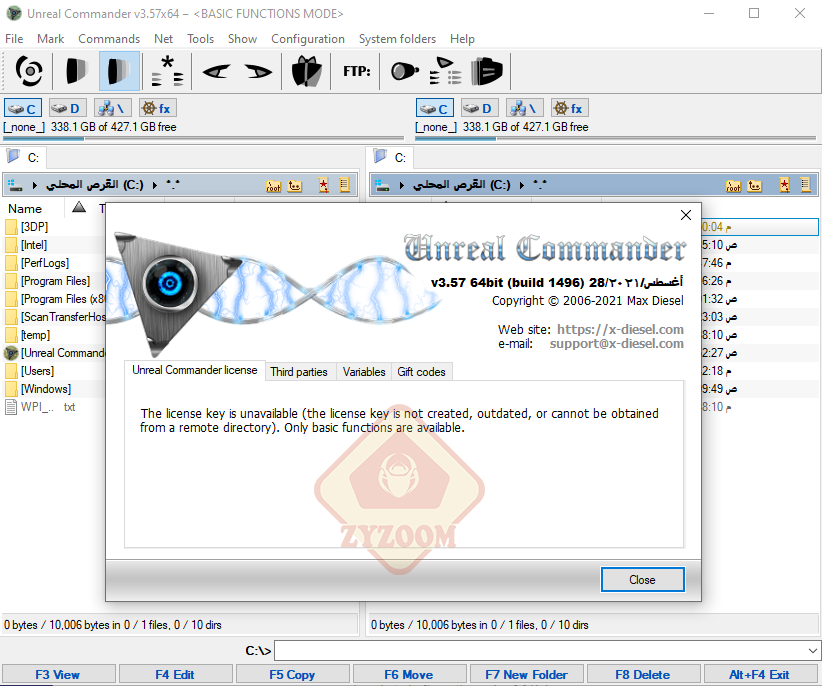Click the brief view toolbar icon left of the highlighted one
Screen dimensions: 822x686
click(76, 71)
